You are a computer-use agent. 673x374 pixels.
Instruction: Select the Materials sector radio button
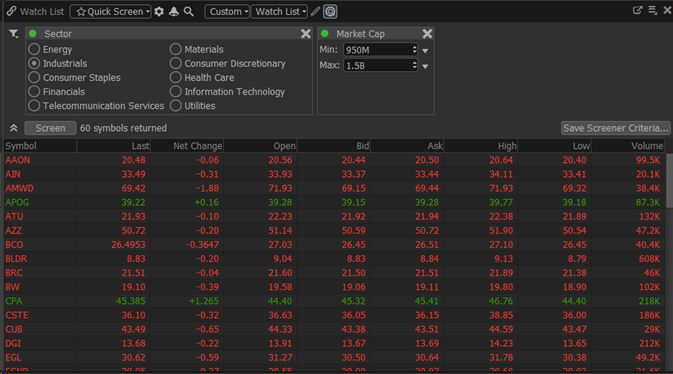click(x=176, y=49)
